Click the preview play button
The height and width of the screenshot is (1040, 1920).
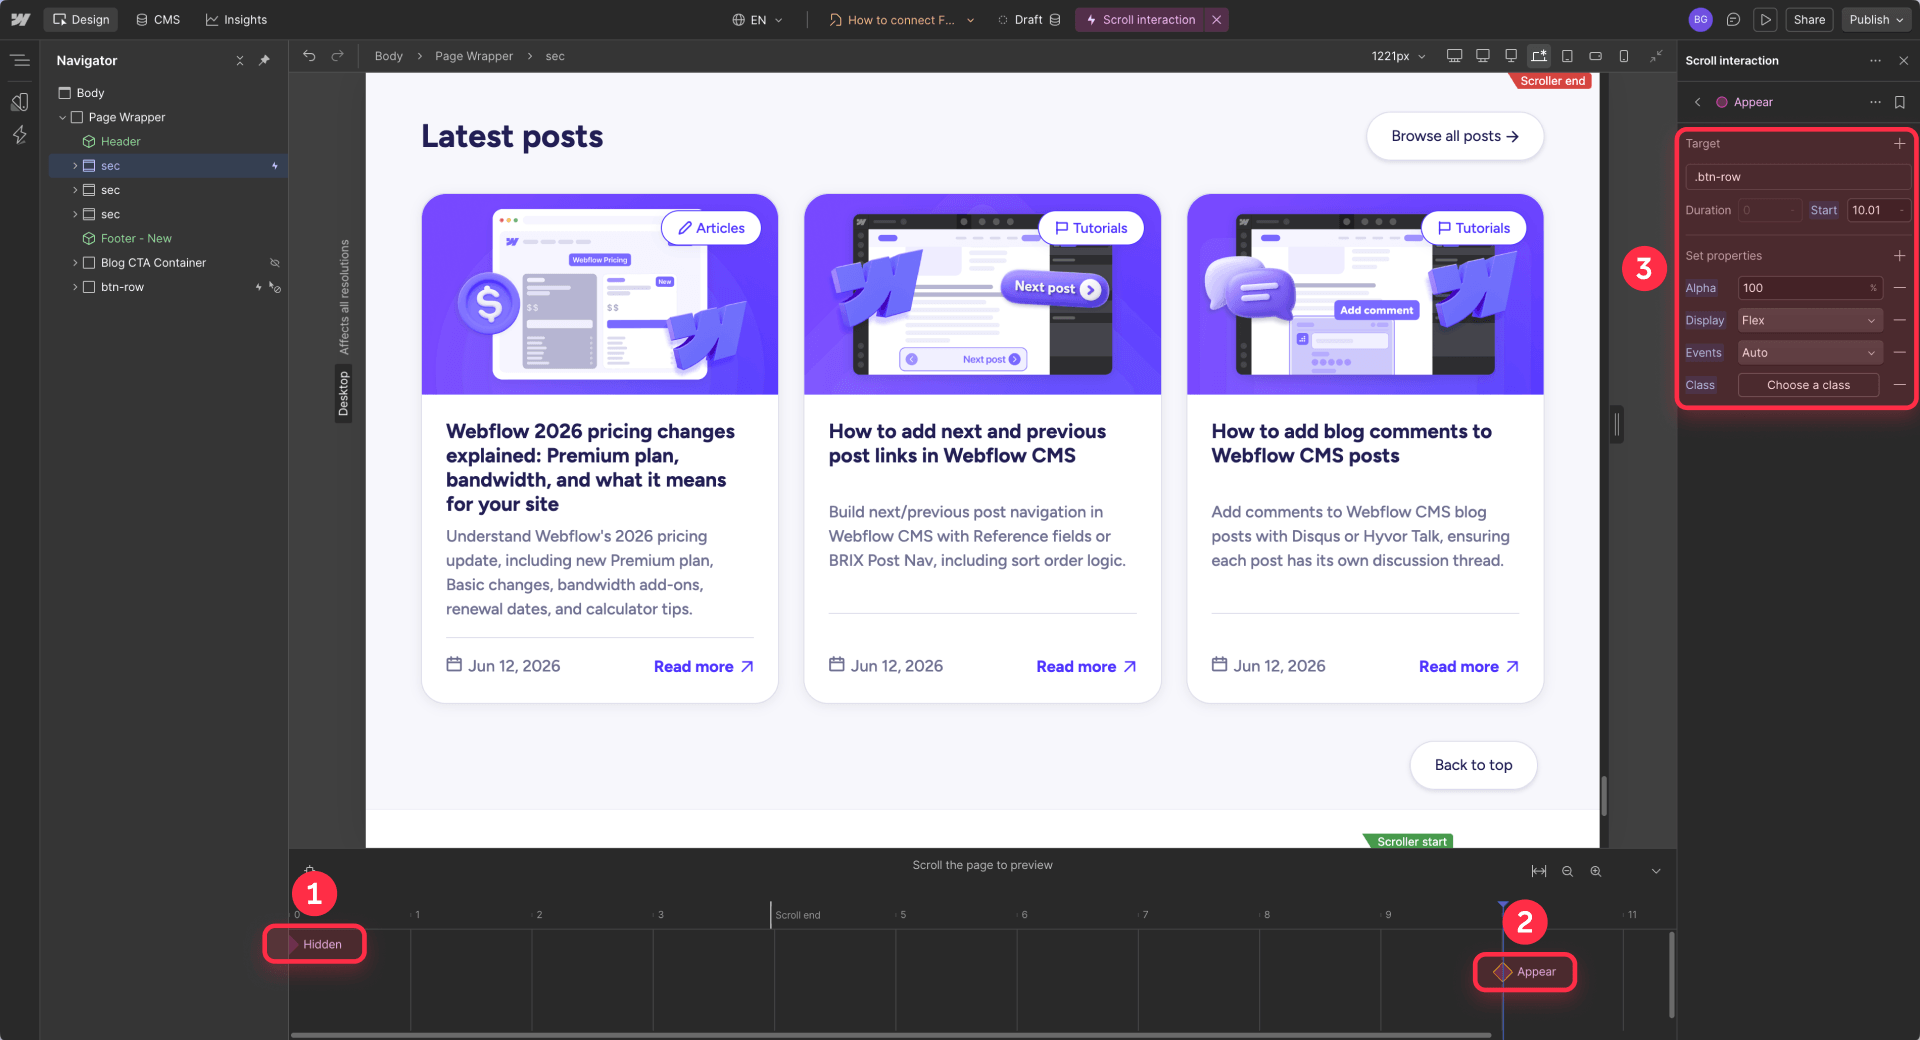coord(1766,19)
